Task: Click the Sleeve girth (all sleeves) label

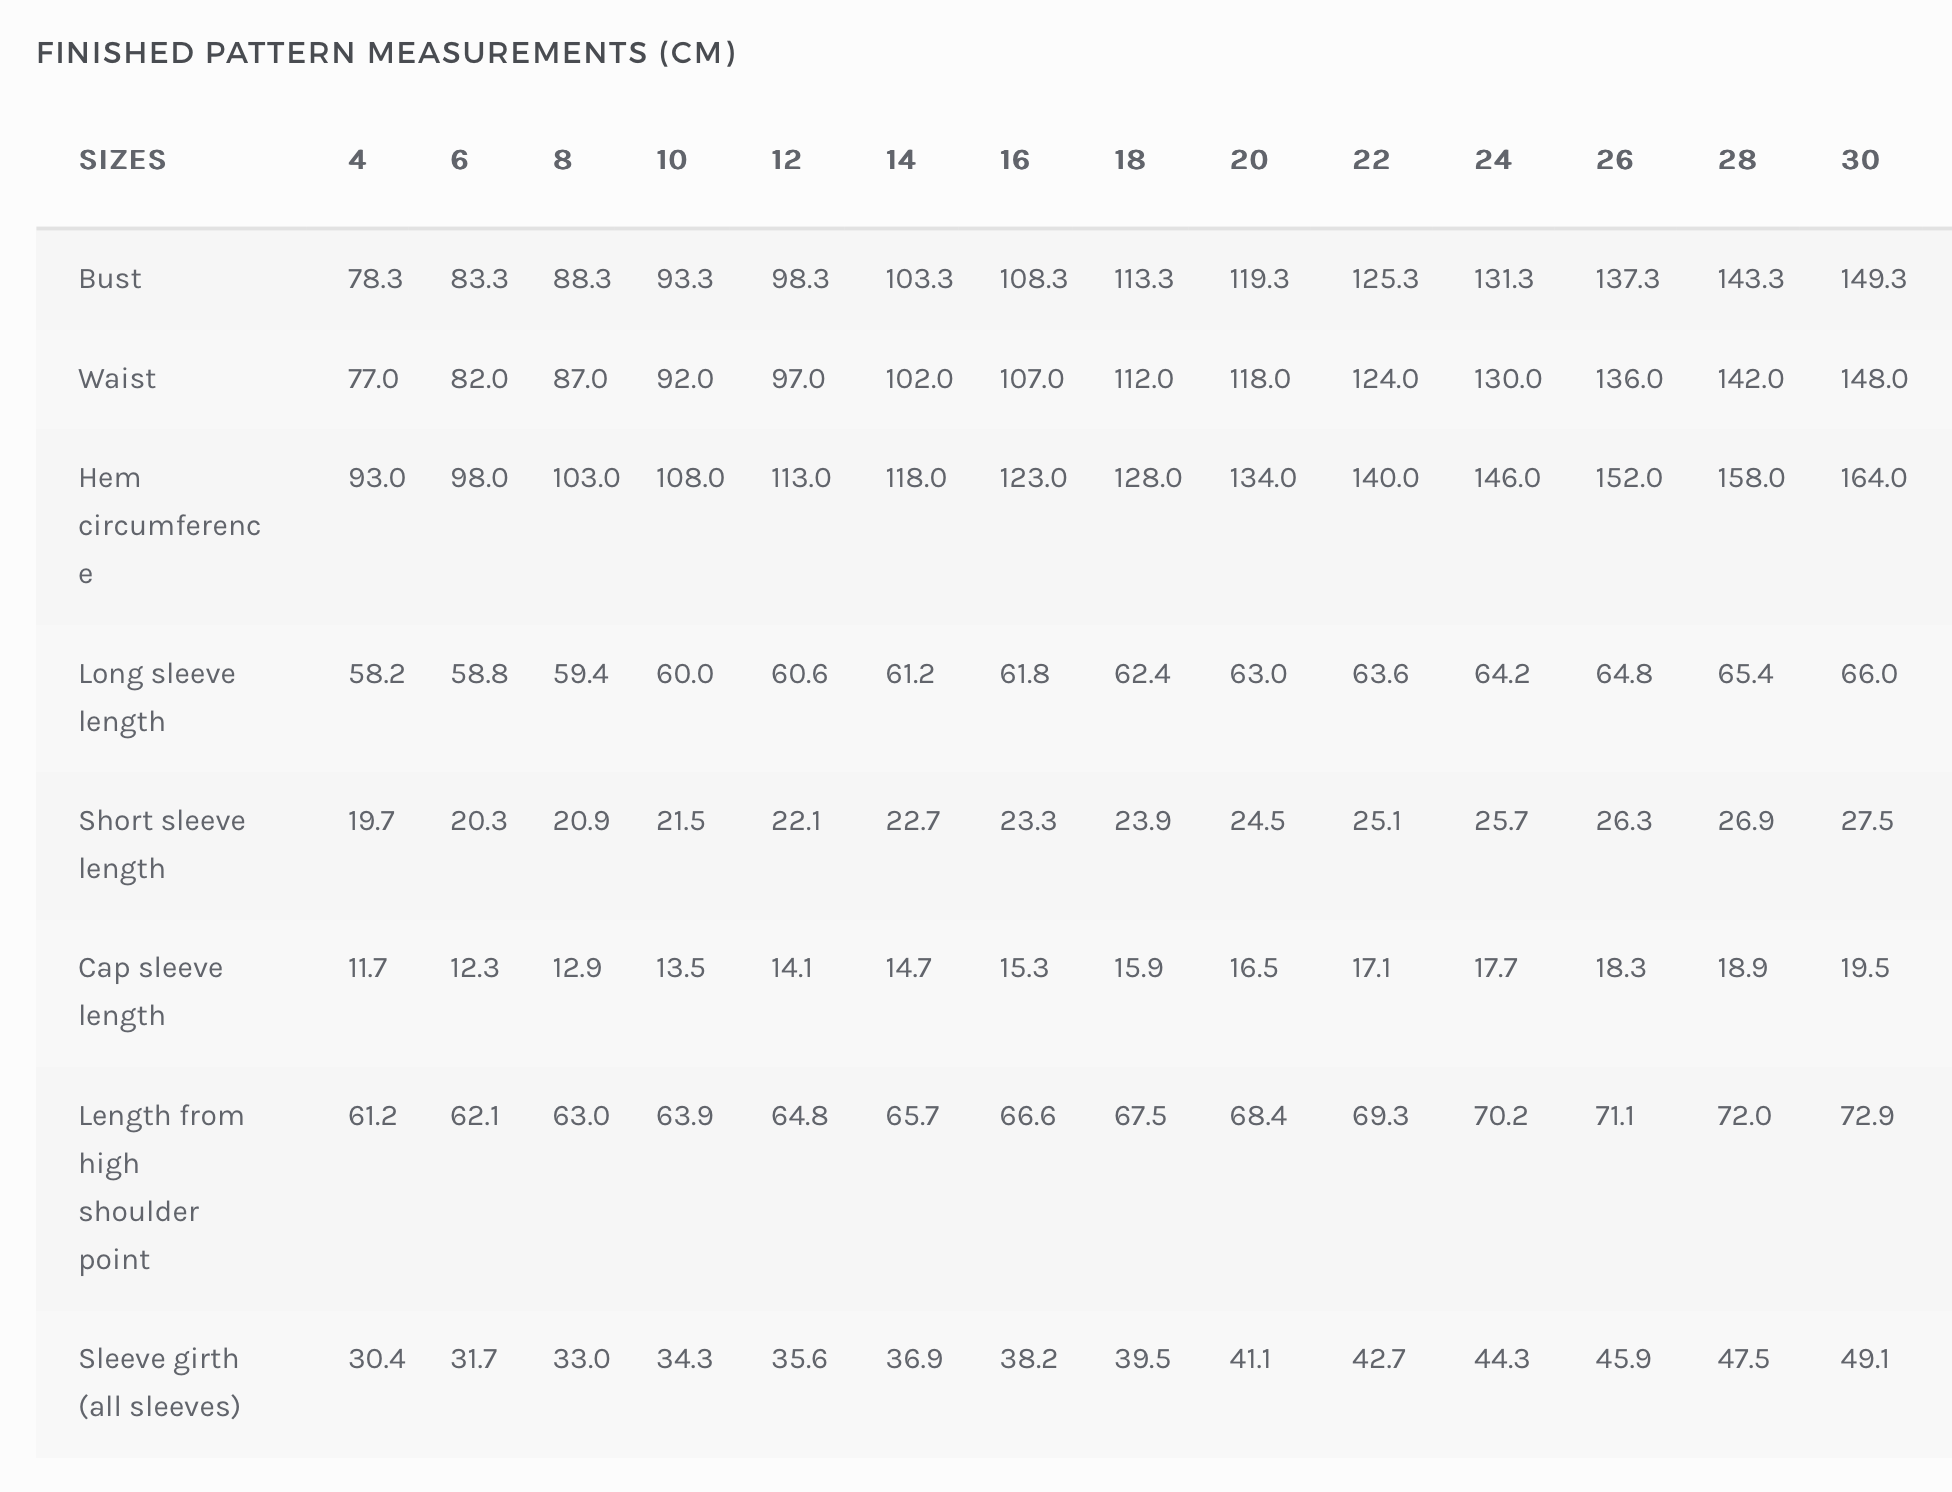Action: coord(159,1382)
